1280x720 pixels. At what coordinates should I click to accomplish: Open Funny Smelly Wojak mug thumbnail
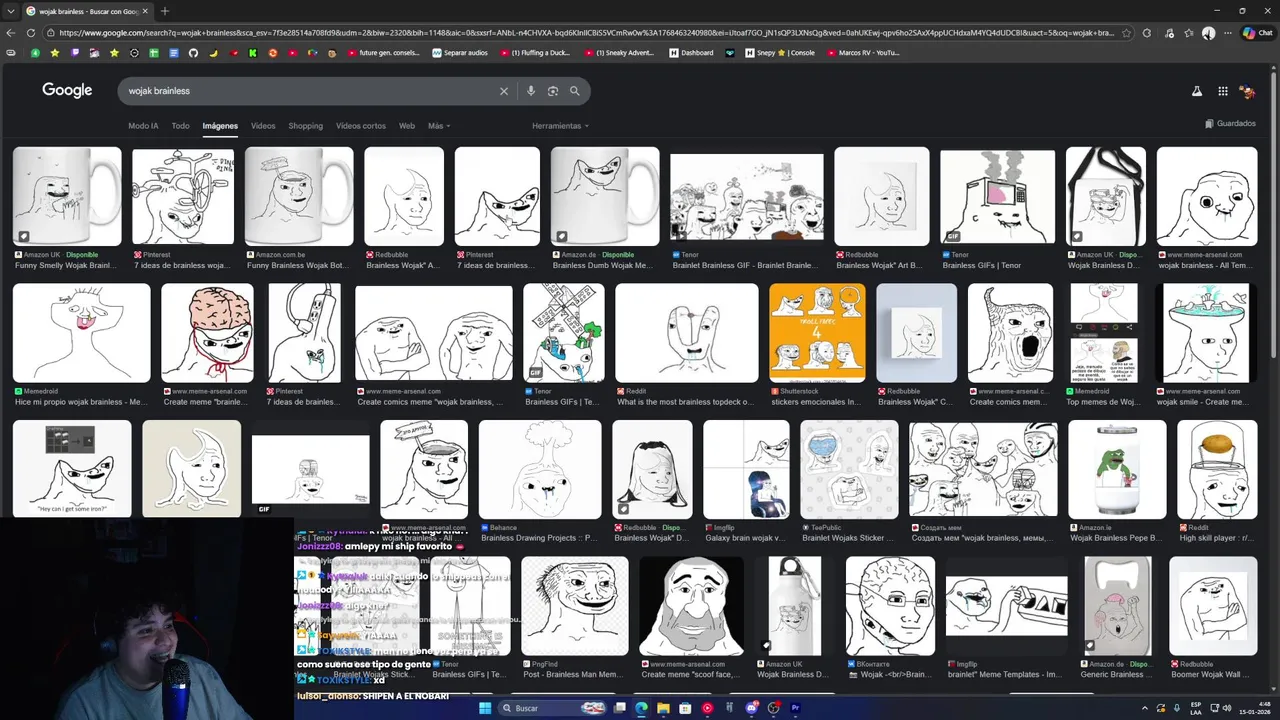pyautogui.click(x=67, y=196)
